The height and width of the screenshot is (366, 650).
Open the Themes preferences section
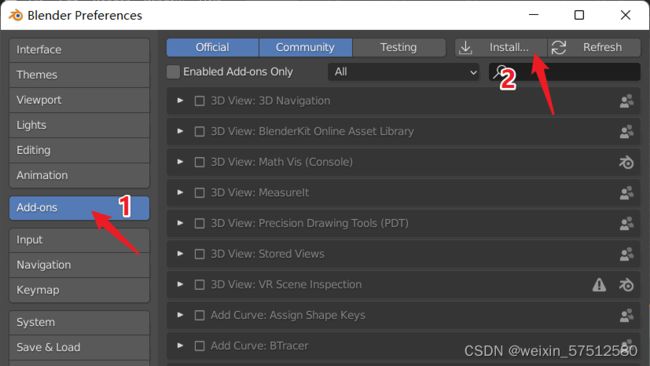tap(79, 75)
